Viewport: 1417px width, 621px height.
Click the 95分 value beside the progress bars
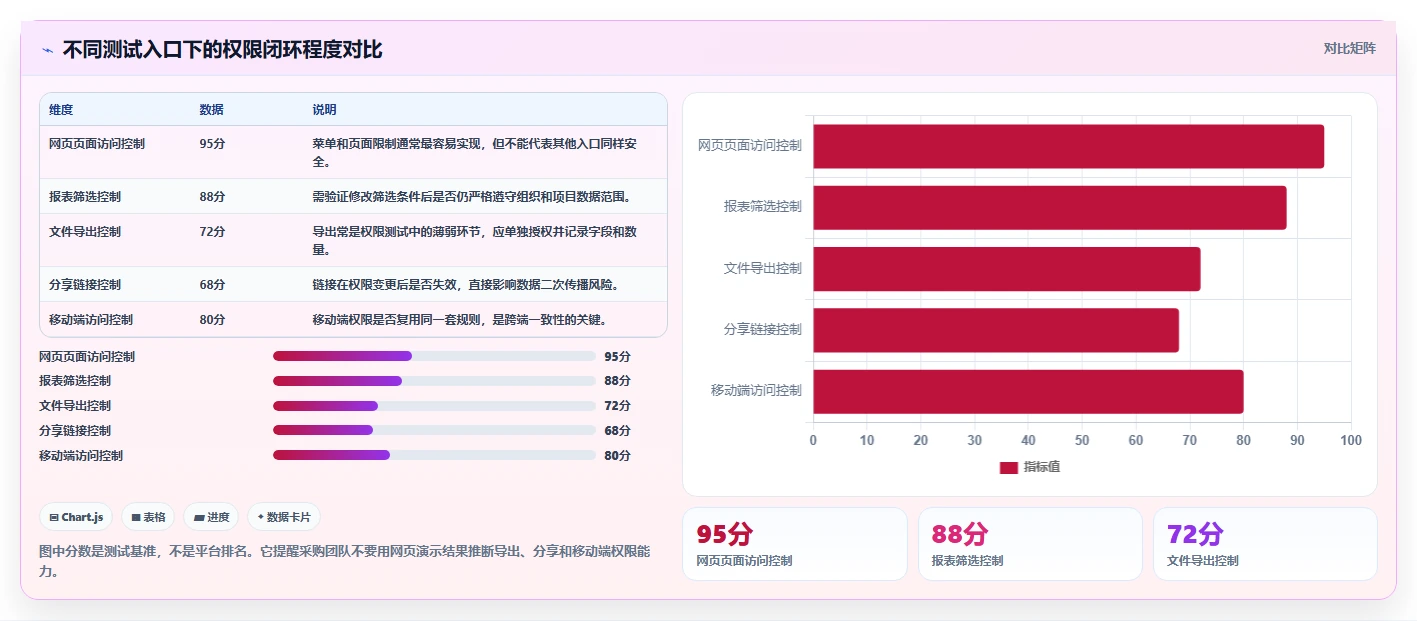click(618, 357)
